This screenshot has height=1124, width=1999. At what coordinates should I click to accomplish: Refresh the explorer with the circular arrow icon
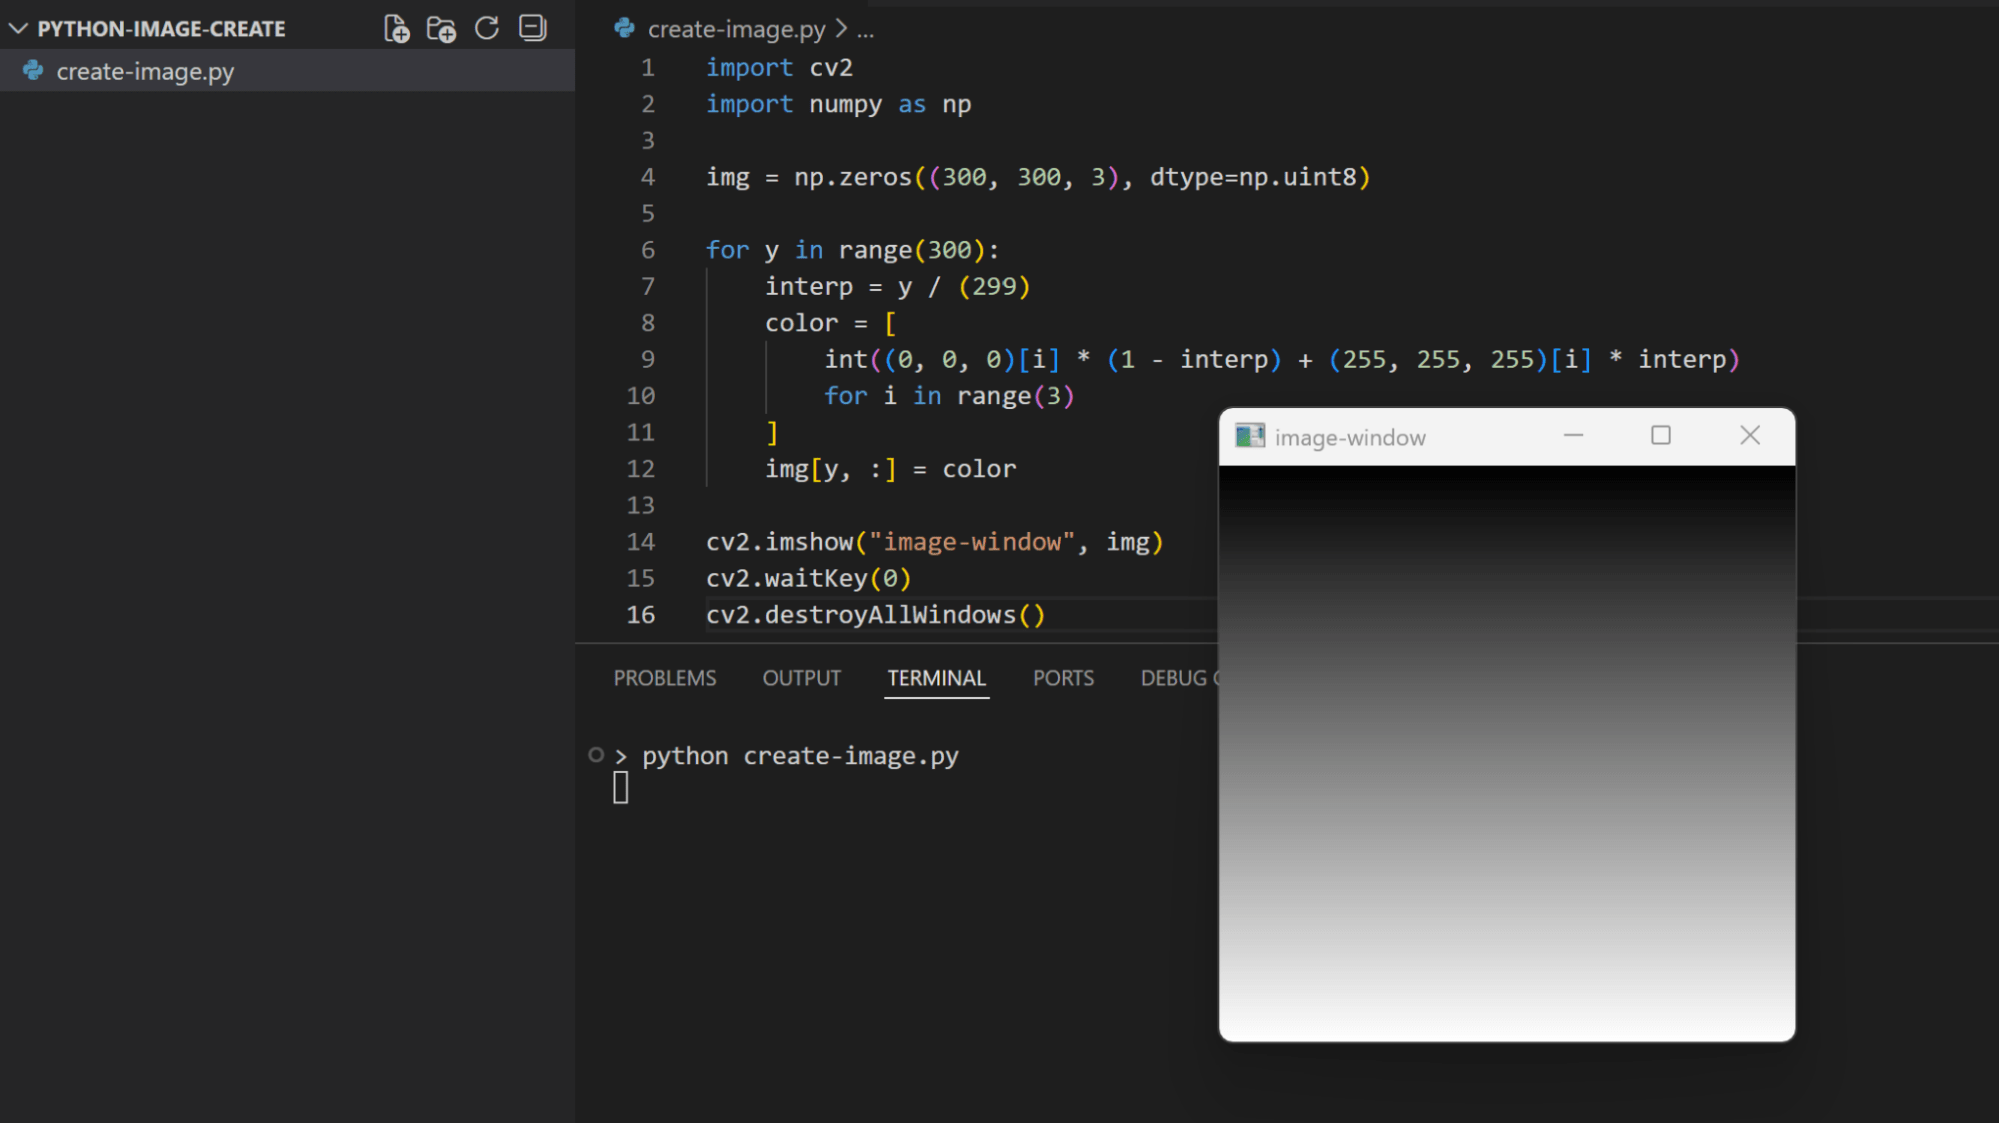point(487,28)
